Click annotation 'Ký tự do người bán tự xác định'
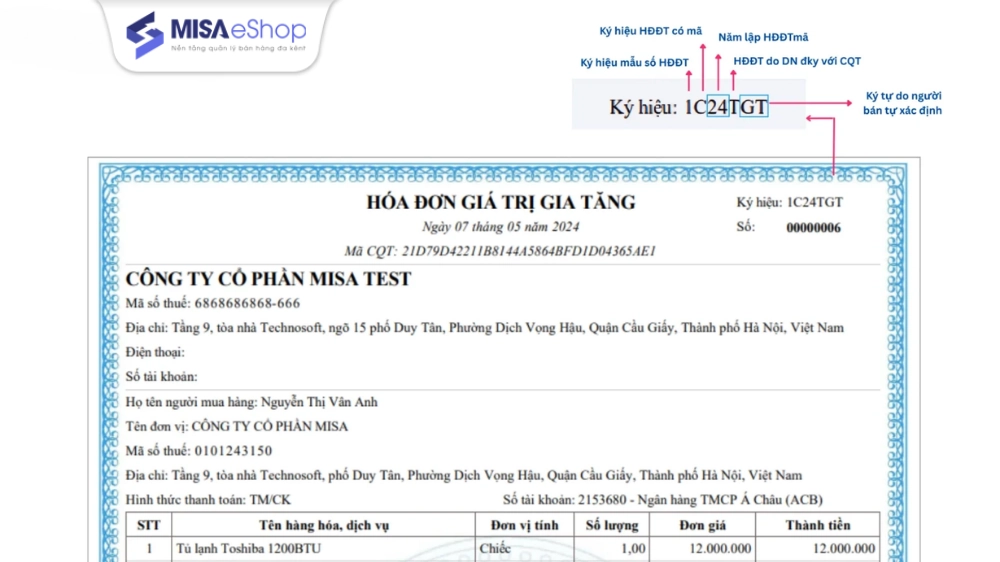The height and width of the screenshot is (562, 1000). (902, 103)
